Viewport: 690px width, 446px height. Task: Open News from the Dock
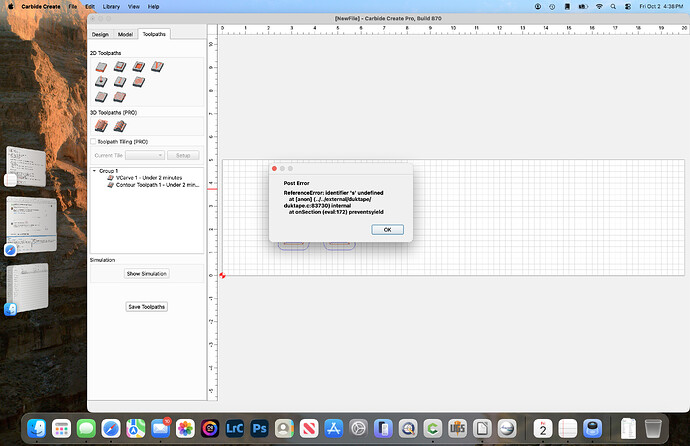point(309,428)
